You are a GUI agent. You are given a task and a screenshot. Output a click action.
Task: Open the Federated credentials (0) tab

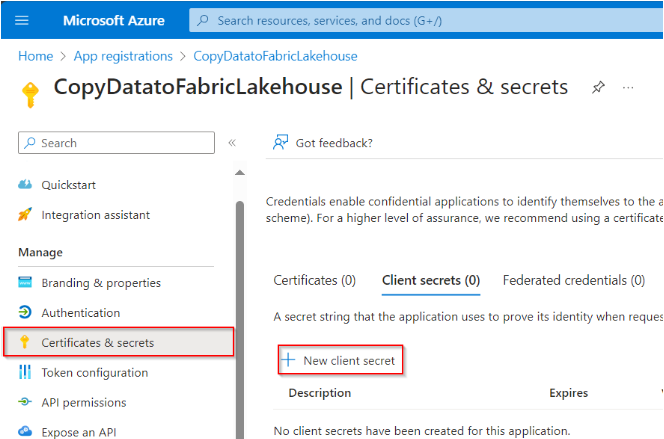[574, 280]
